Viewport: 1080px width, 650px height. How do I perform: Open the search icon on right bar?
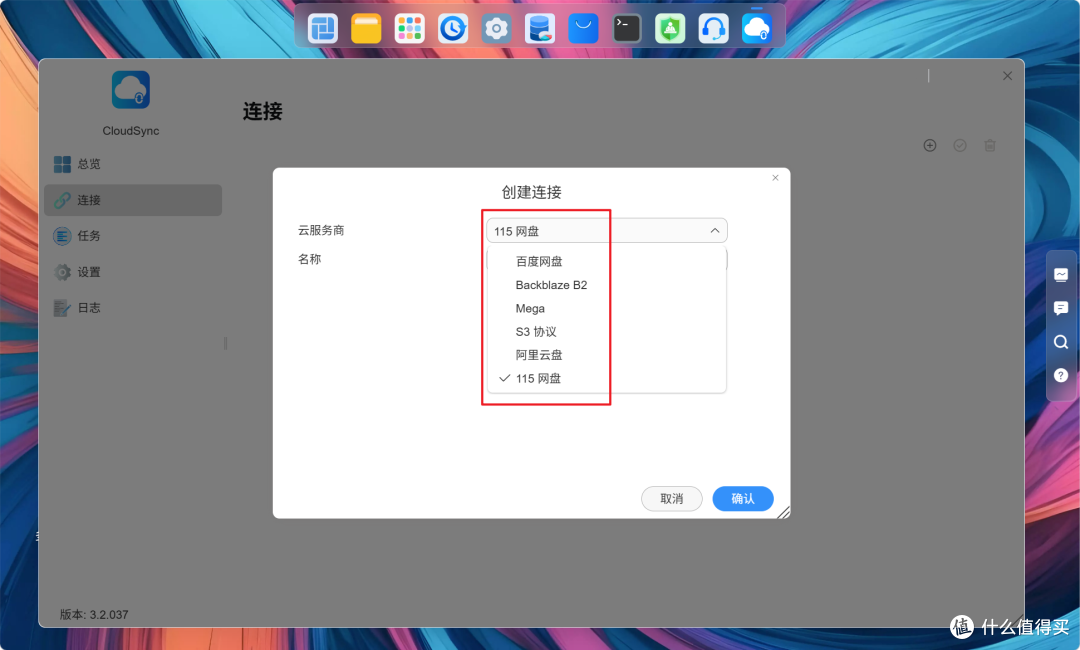coord(1061,342)
